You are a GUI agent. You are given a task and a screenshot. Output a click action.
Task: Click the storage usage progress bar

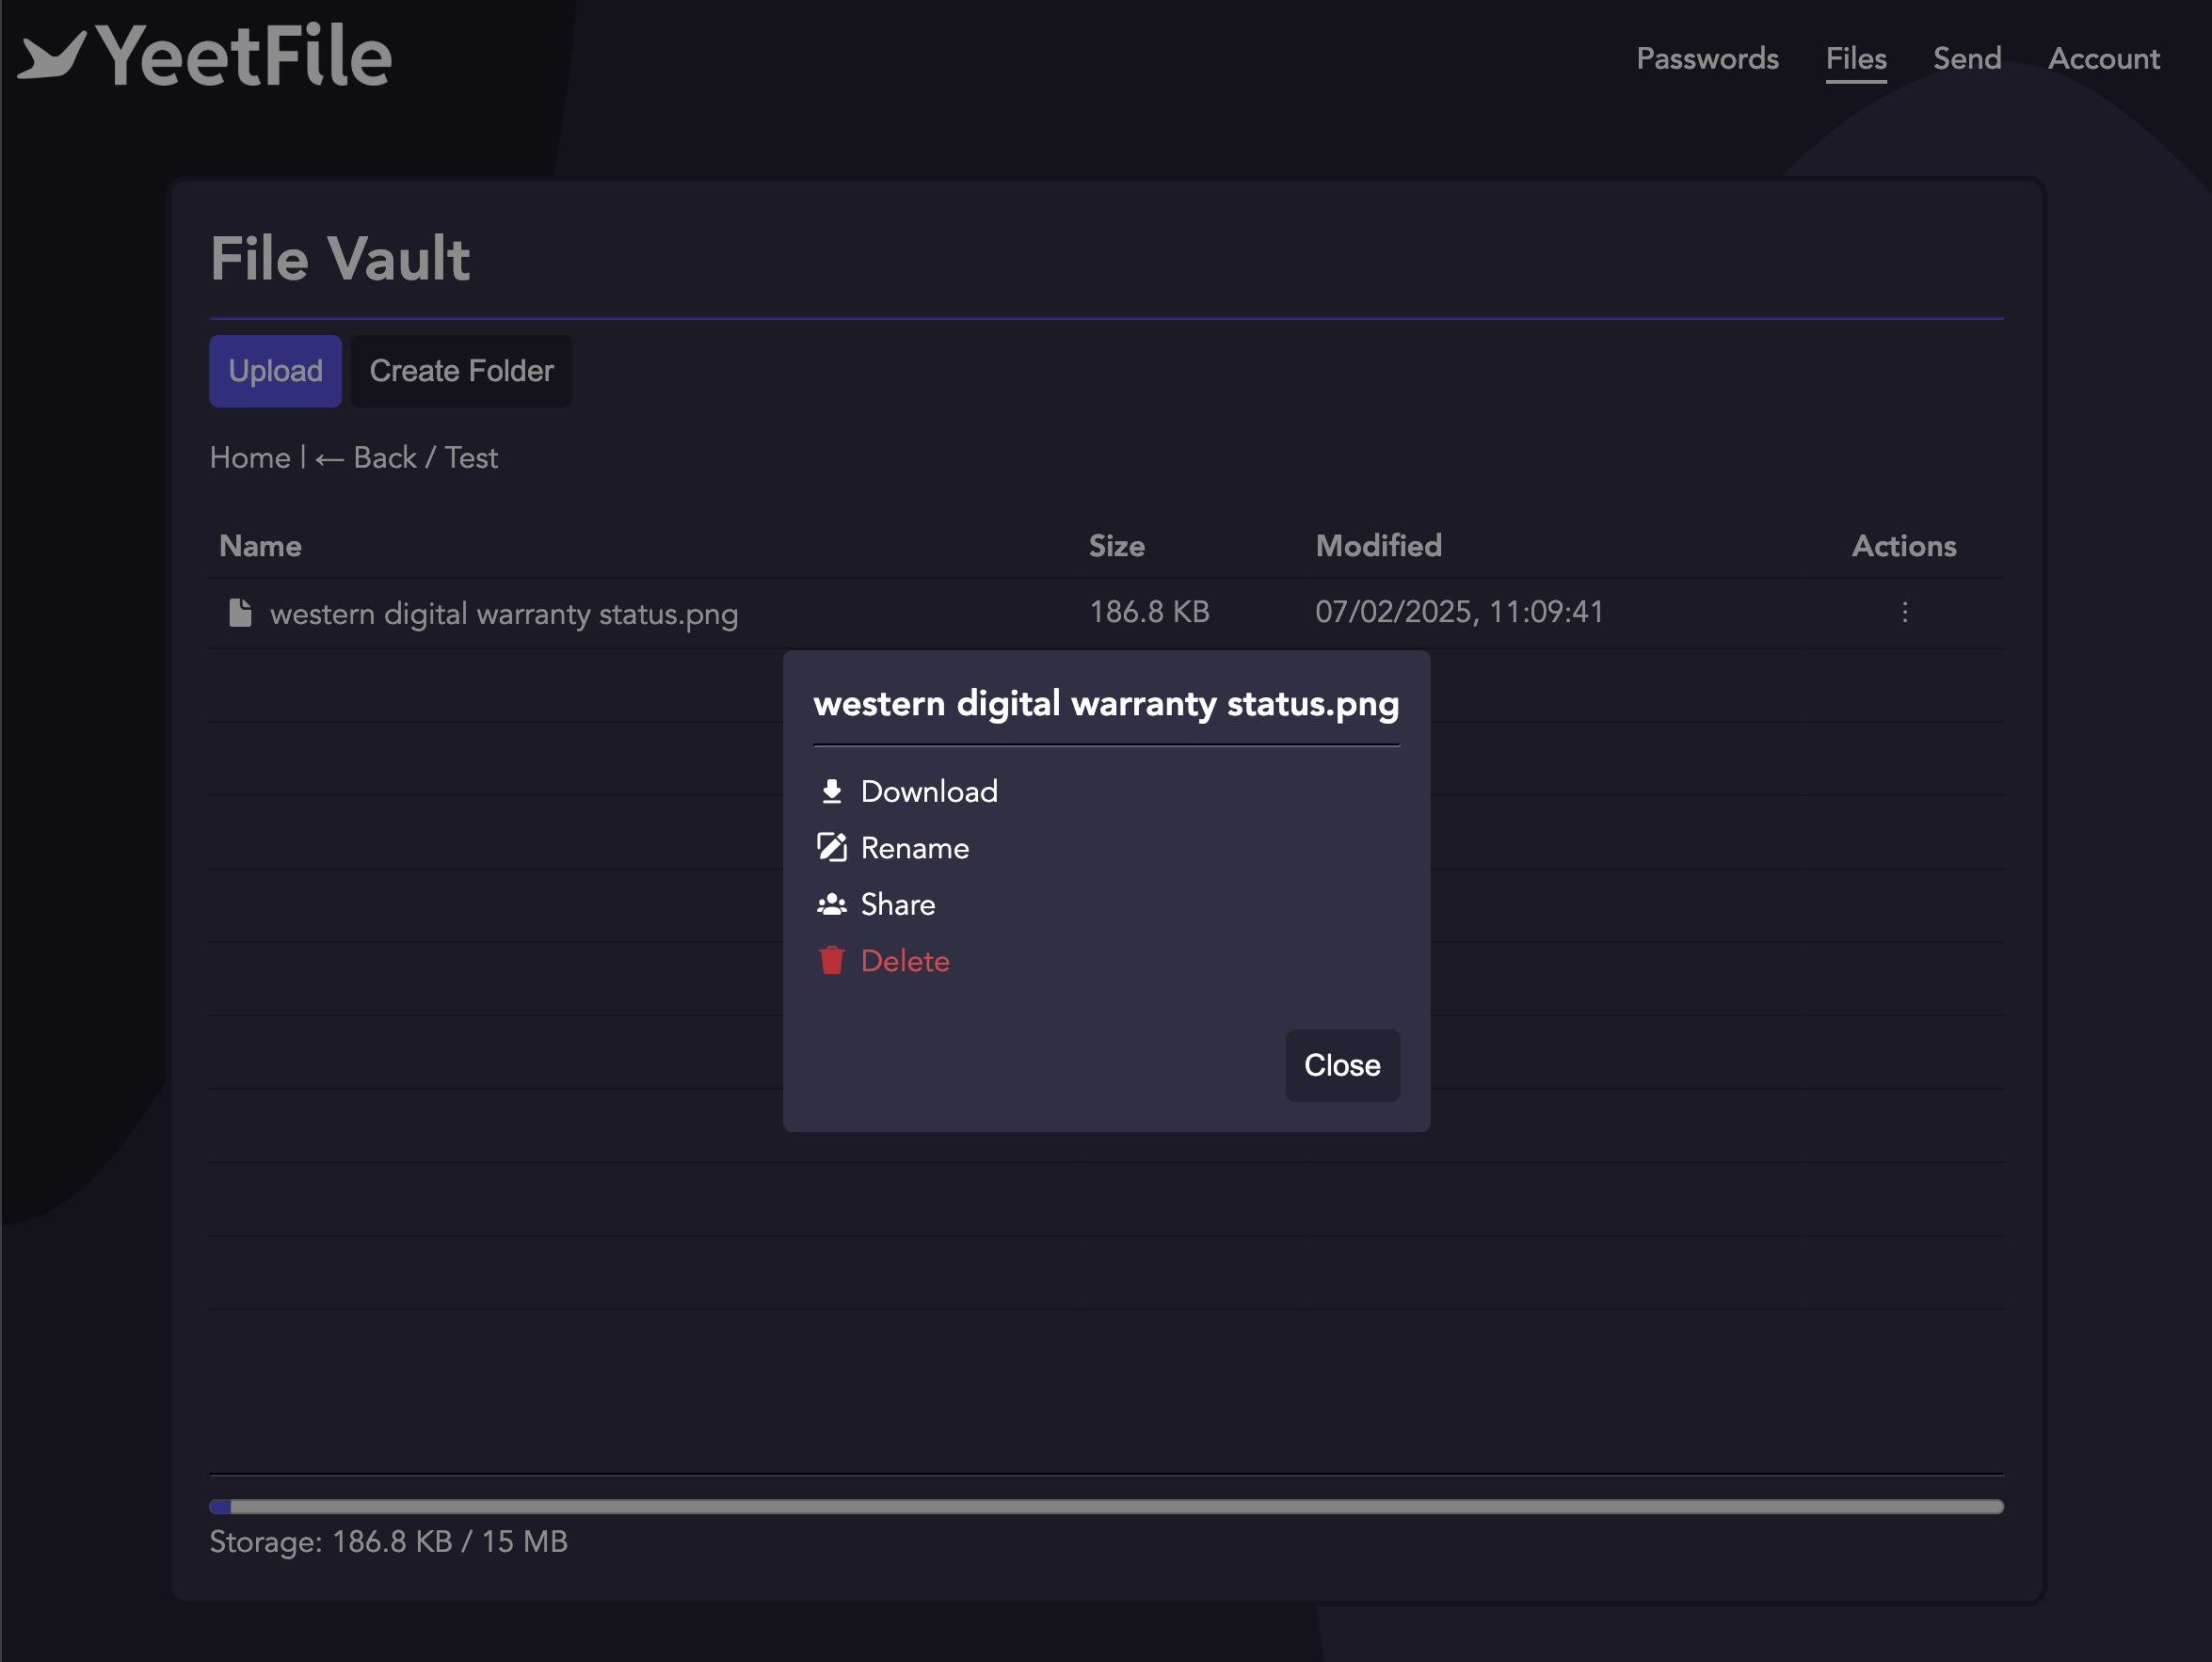tap(1106, 1506)
